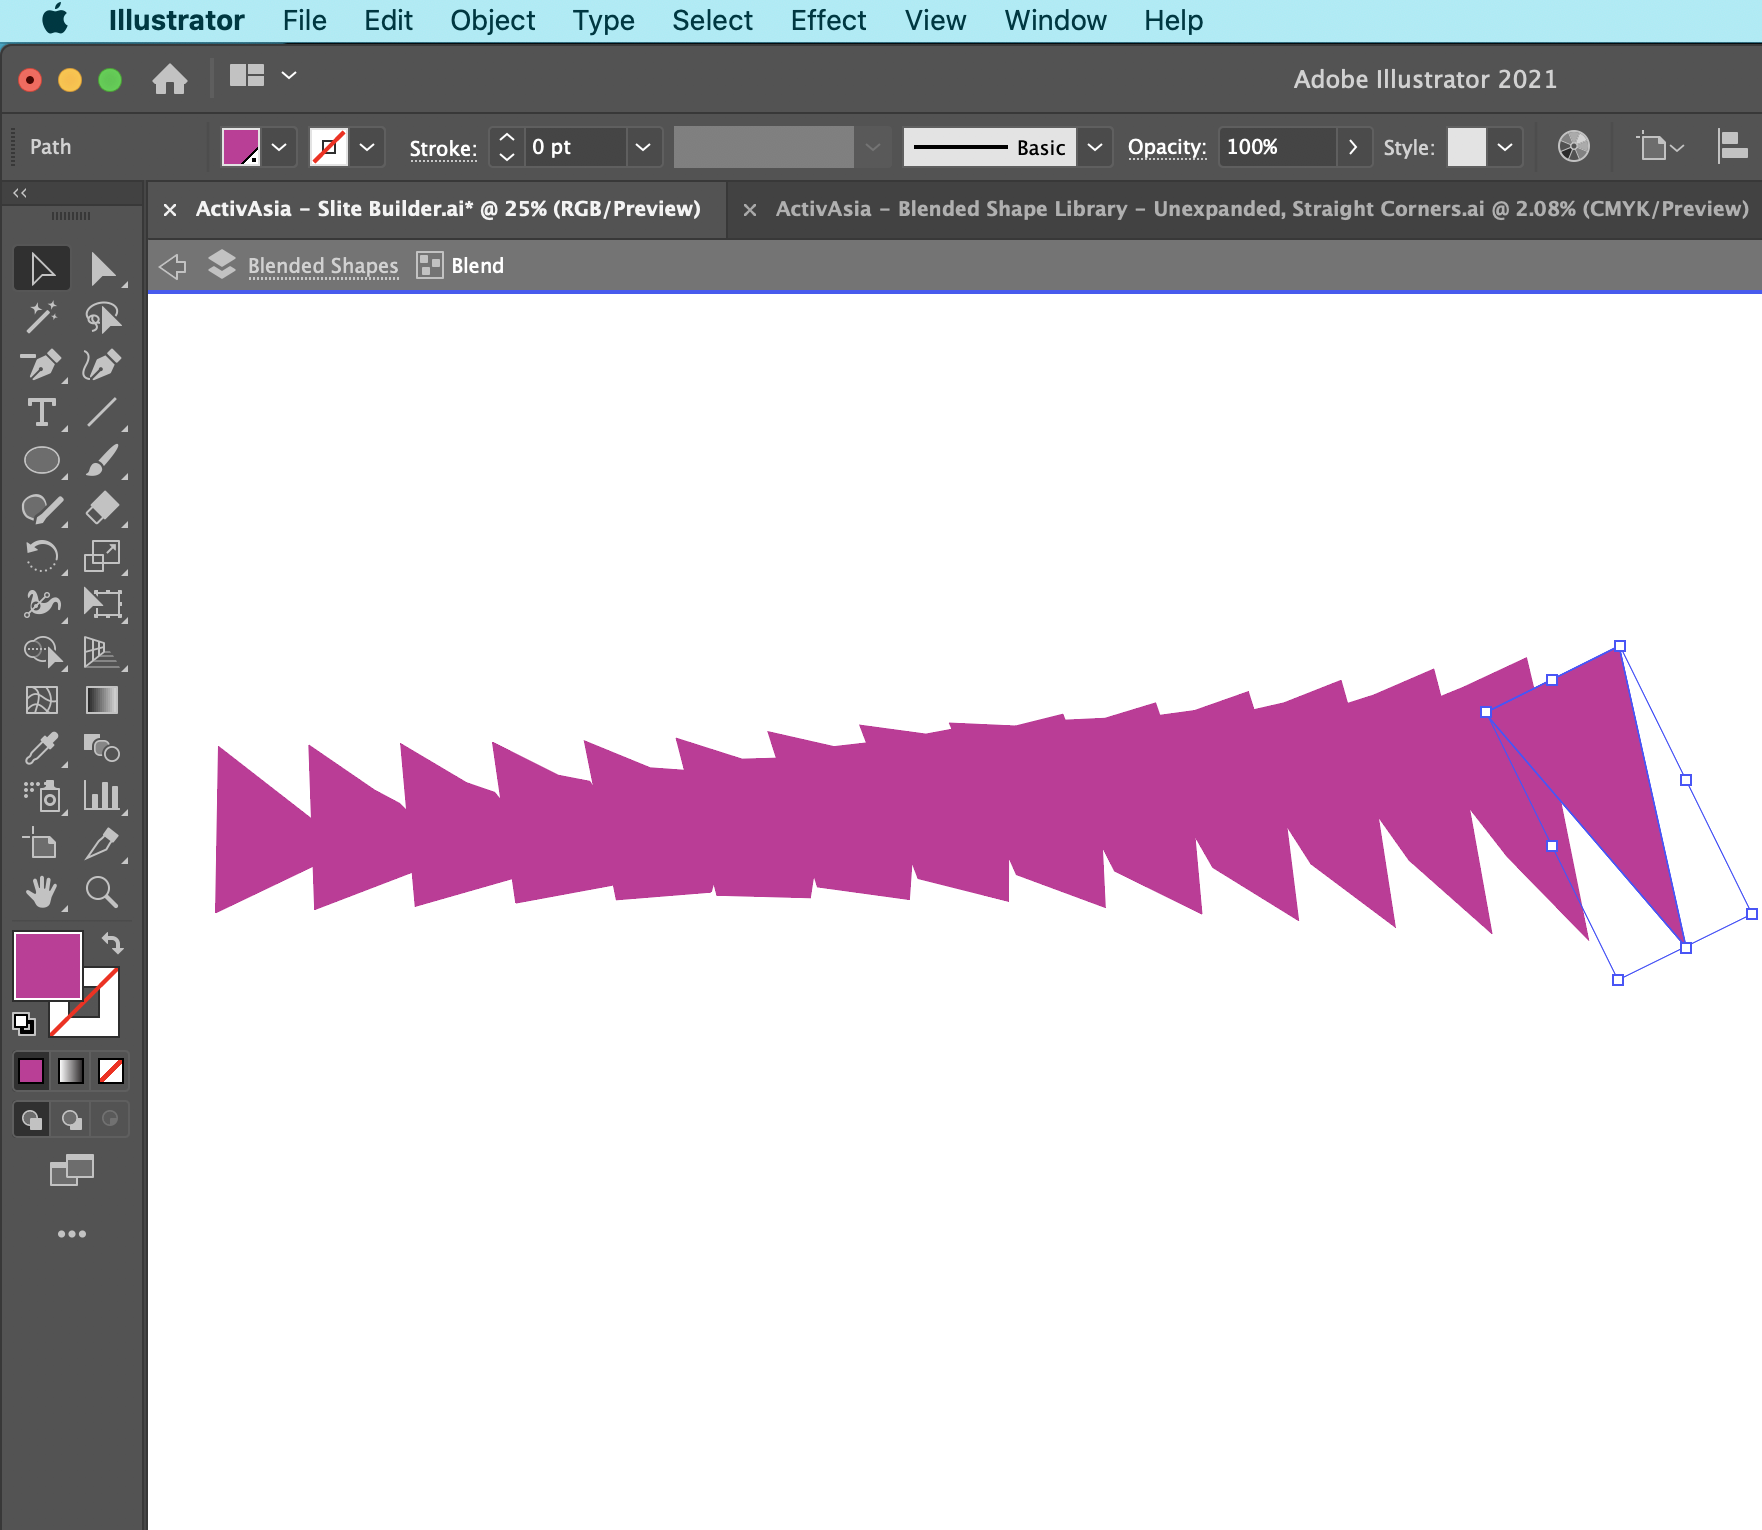Viewport: 1762px width, 1530px height.
Task: Open the fill color dropdown in options bar
Action: click(281, 146)
